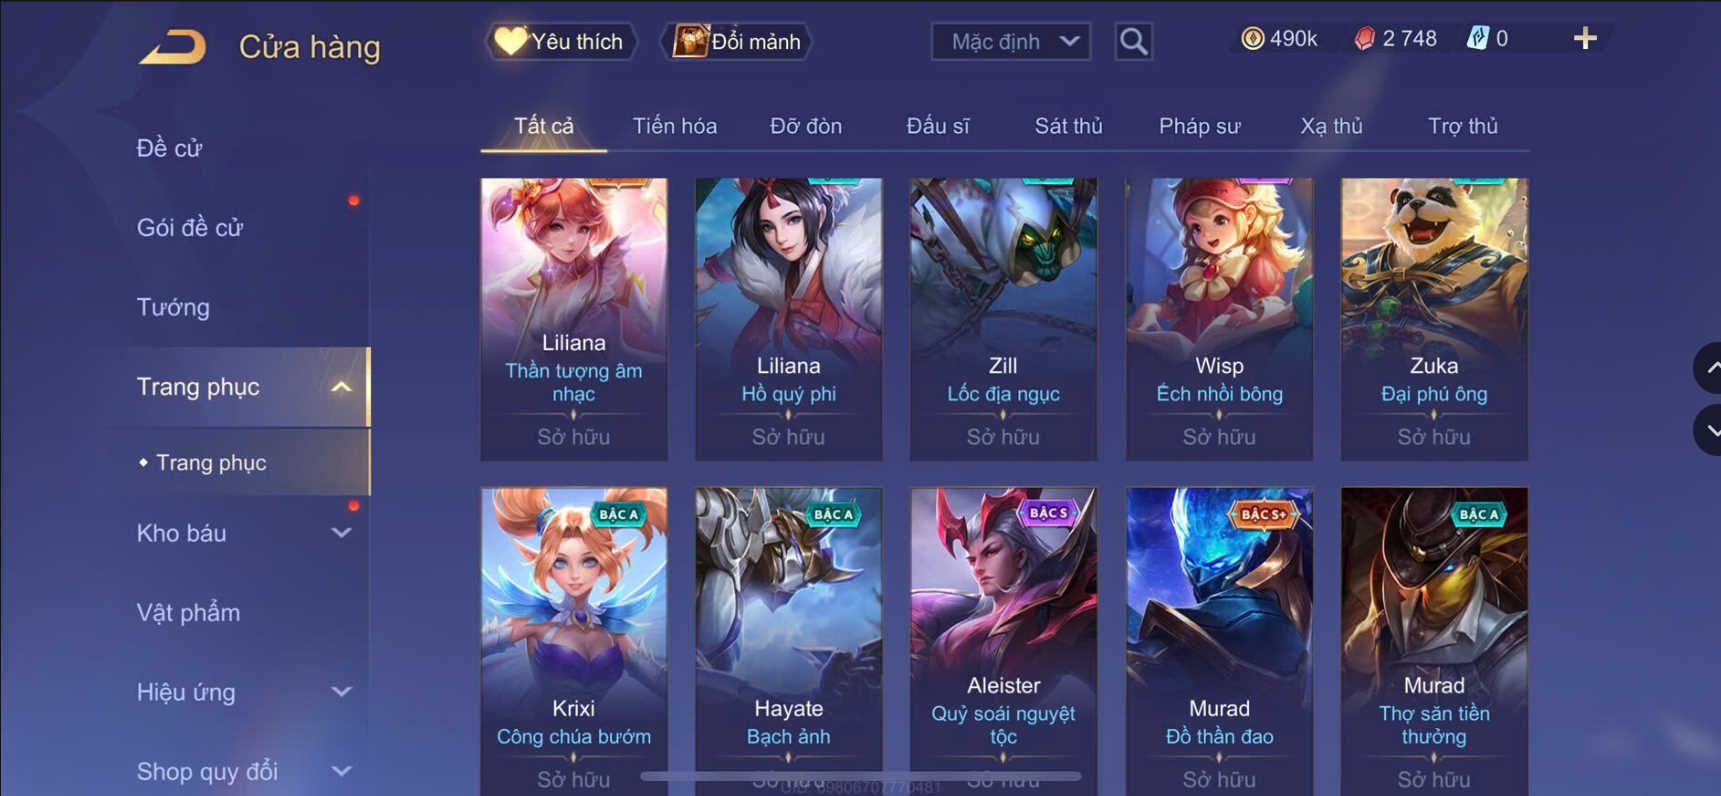The width and height of the screenshot is (1721, 796).
Task: Click the gold coin 490k icon
Action: point(1252,39)
